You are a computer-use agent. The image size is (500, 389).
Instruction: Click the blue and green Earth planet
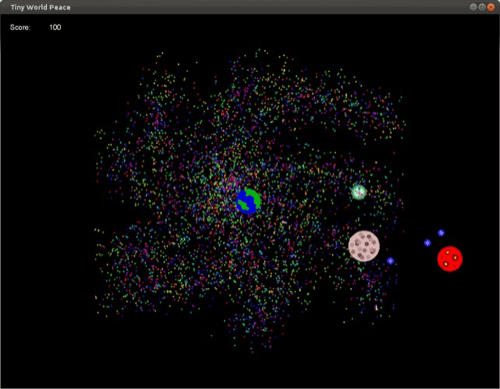(248, 201)
